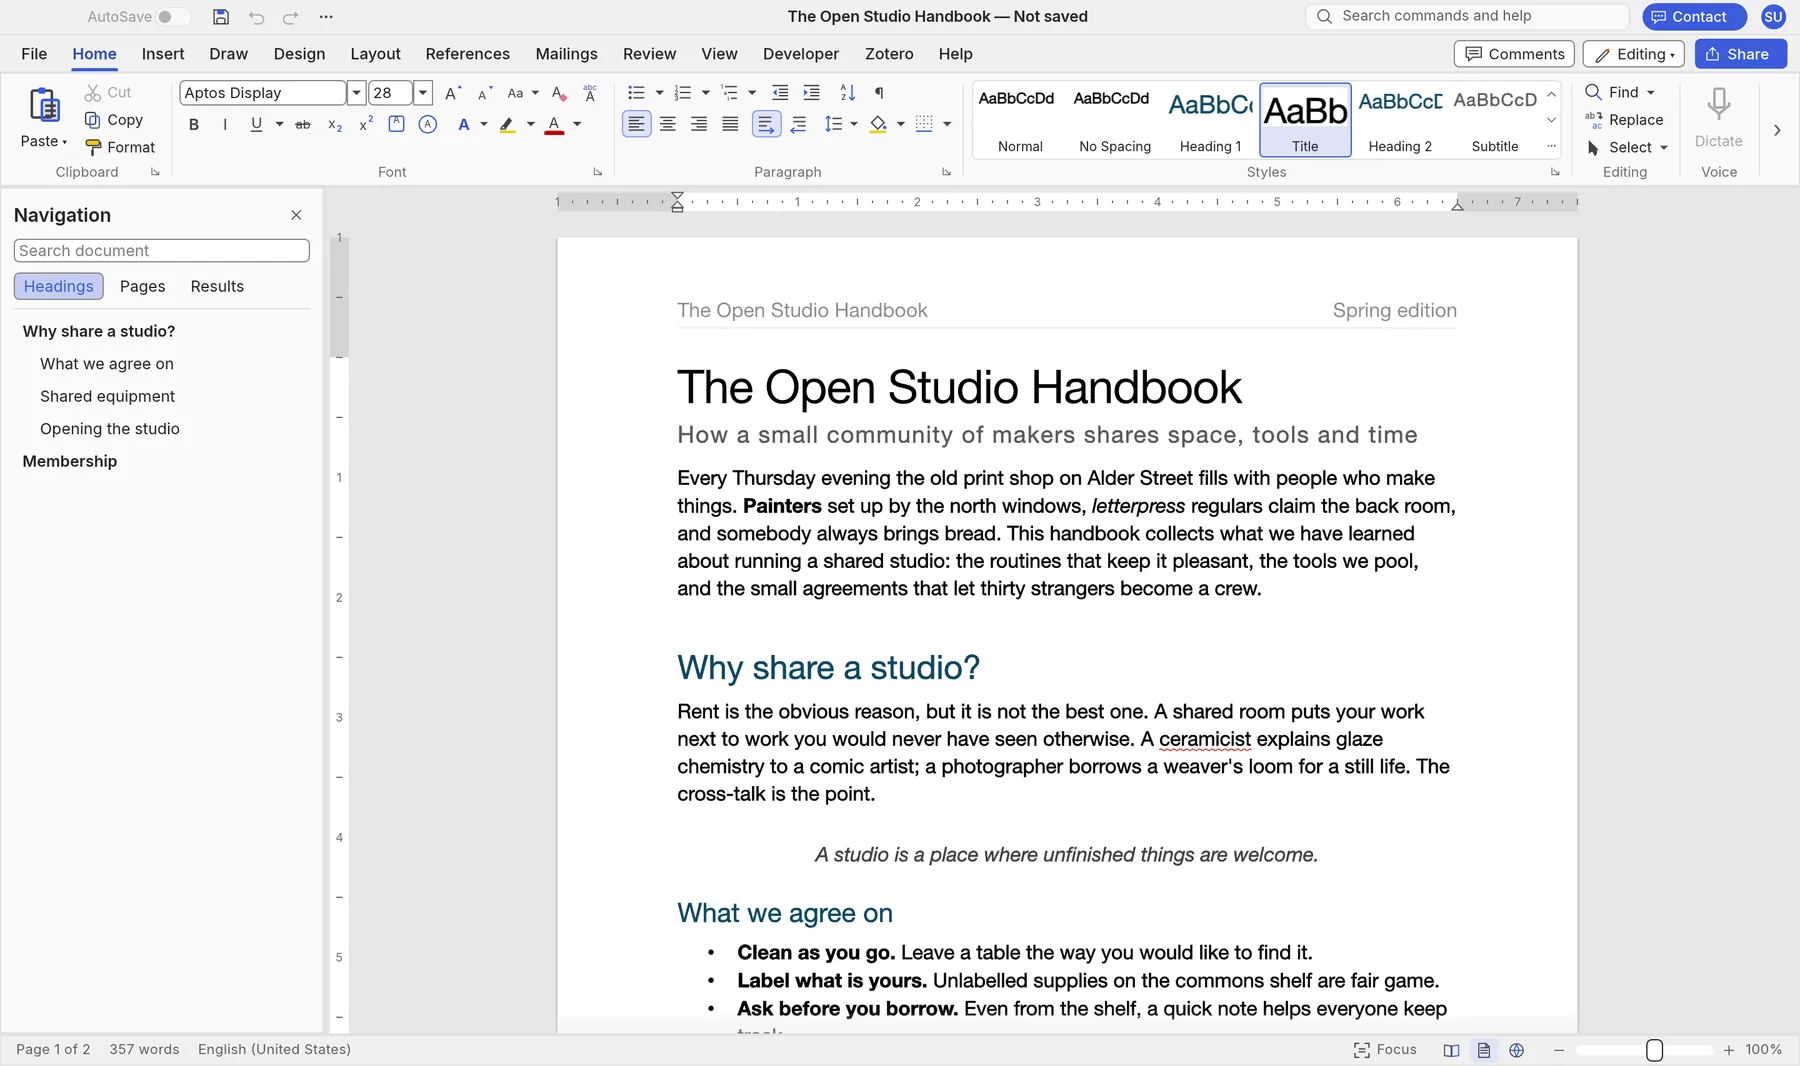The image size is (1800, 1066).
Task: Show the Pages tab in Navigation pane
Action: (x=142, y=286)
